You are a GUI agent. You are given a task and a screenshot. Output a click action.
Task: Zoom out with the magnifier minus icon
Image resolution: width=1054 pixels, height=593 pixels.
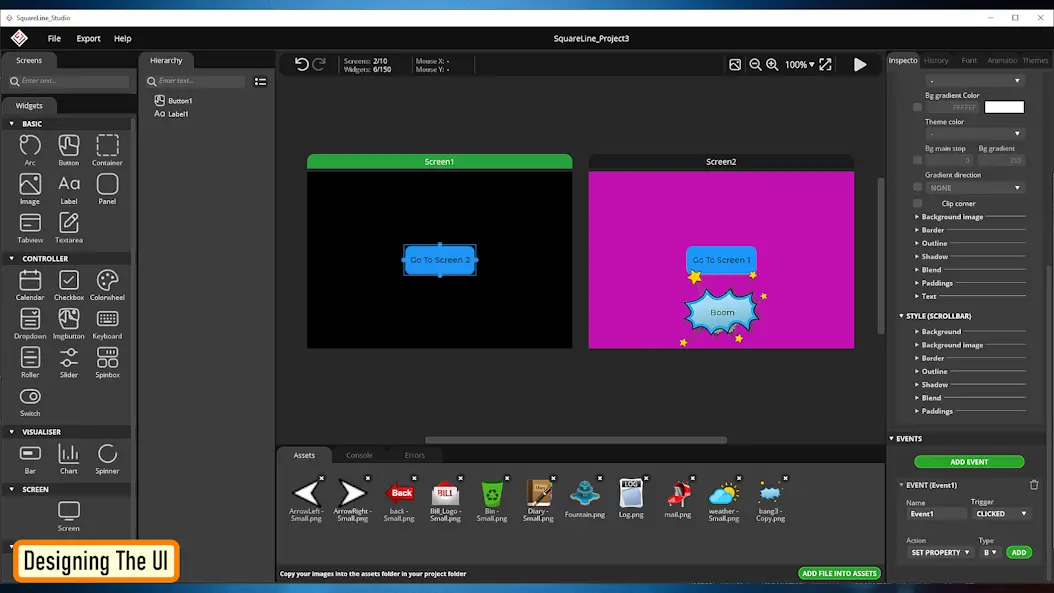click(x=755, y=65)
